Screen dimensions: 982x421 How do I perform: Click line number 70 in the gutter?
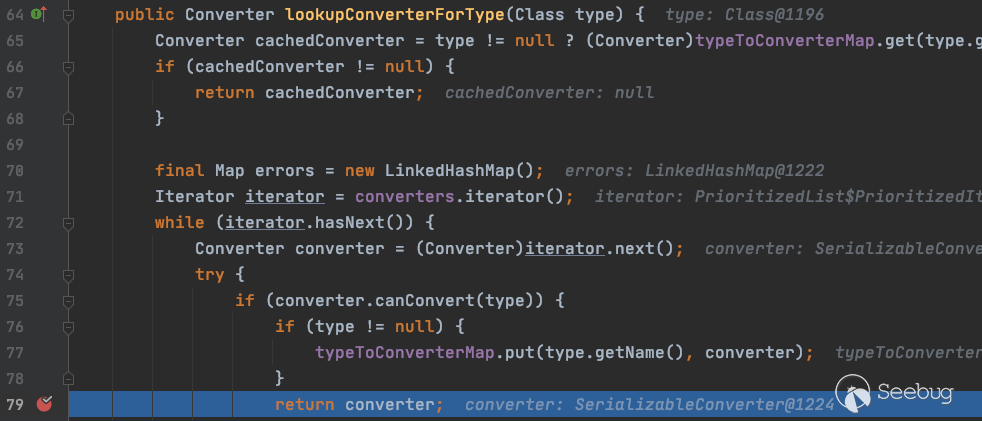(15, 170)
